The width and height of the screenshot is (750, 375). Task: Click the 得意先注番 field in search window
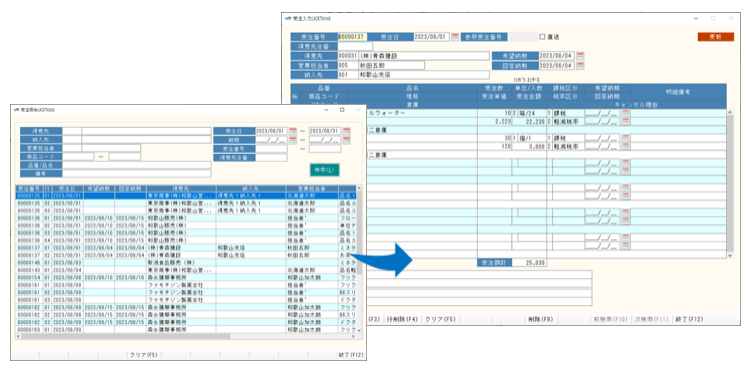click(272, 157)
